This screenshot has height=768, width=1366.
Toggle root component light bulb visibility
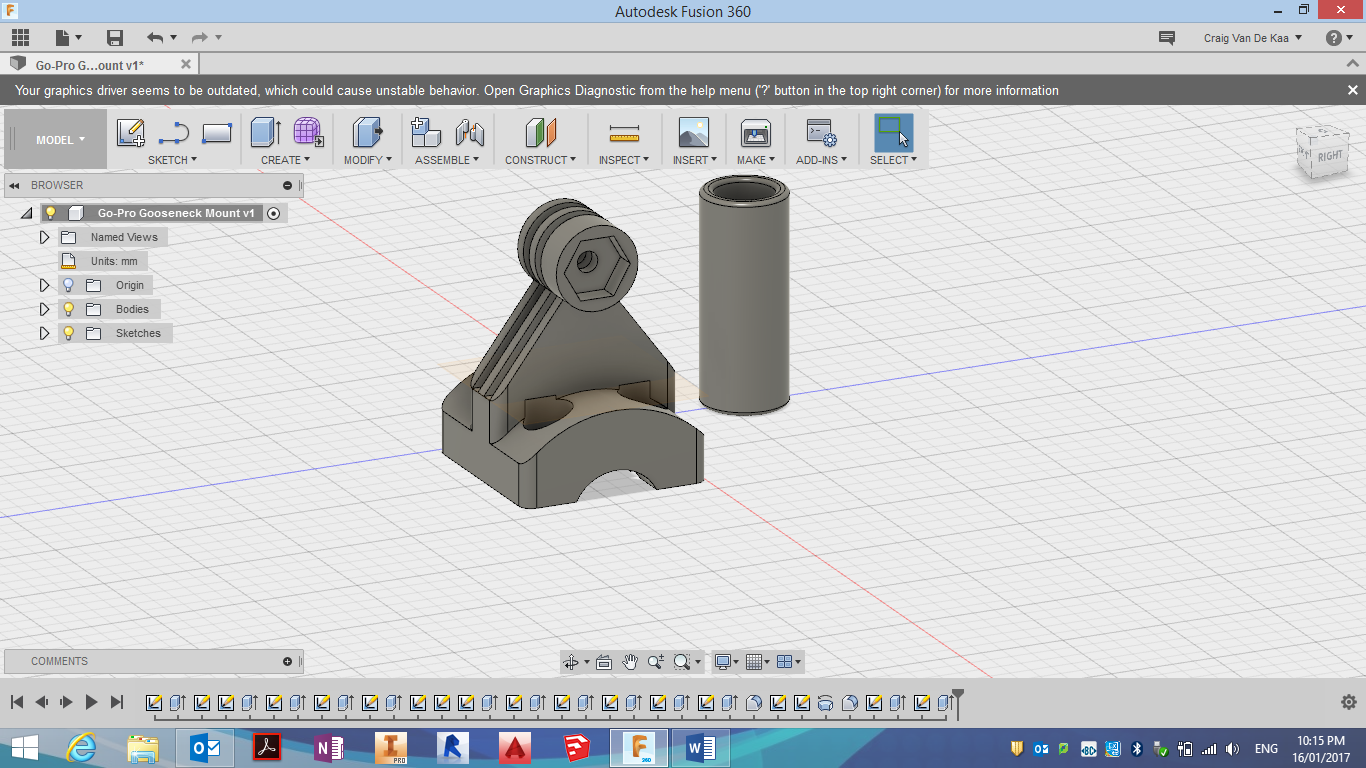tap(51, 213)
